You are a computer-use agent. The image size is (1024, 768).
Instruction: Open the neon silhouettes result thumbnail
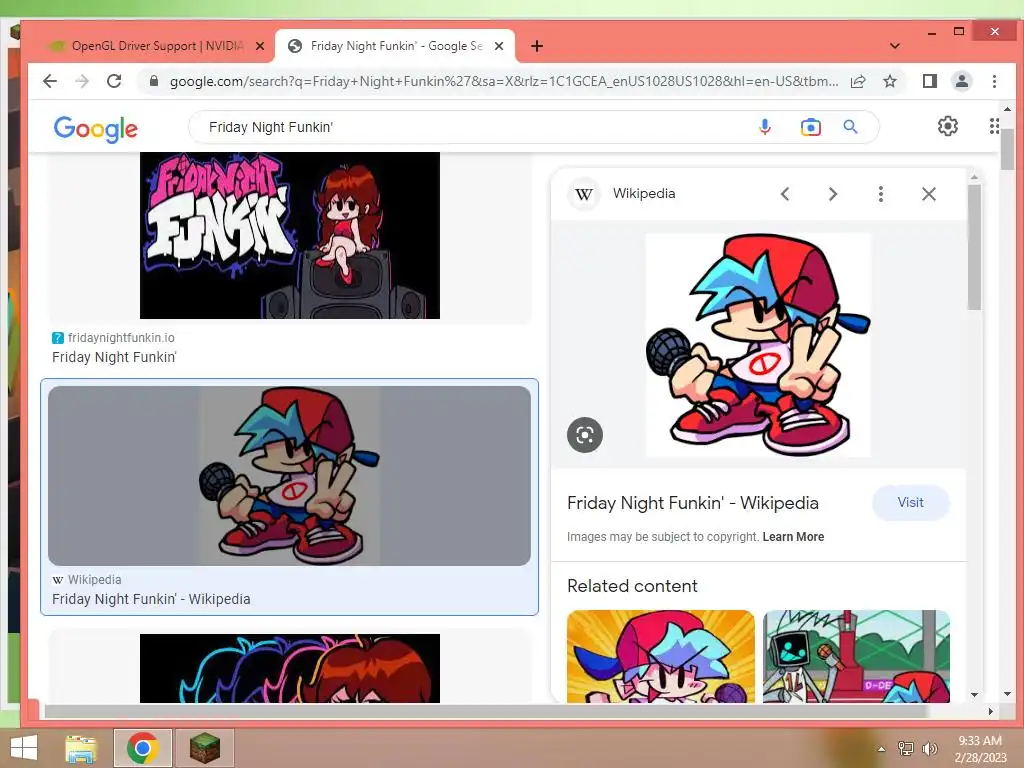[289, 668]
